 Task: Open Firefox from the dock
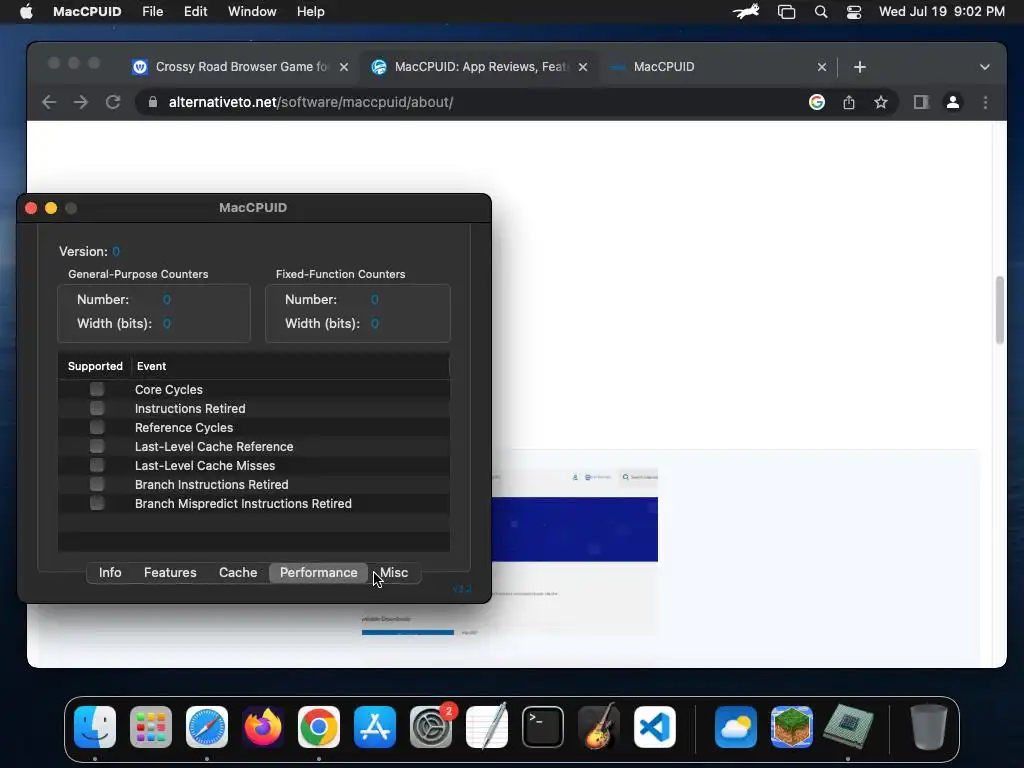pyautogui.click(x=263, y=727)
